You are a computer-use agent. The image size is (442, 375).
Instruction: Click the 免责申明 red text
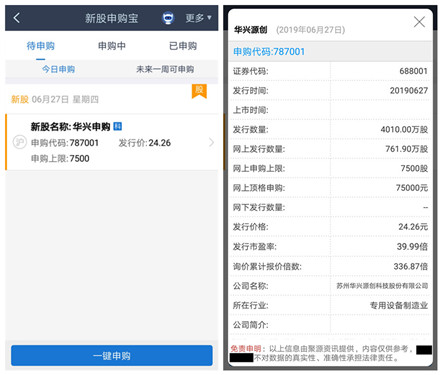pos(246,349)
